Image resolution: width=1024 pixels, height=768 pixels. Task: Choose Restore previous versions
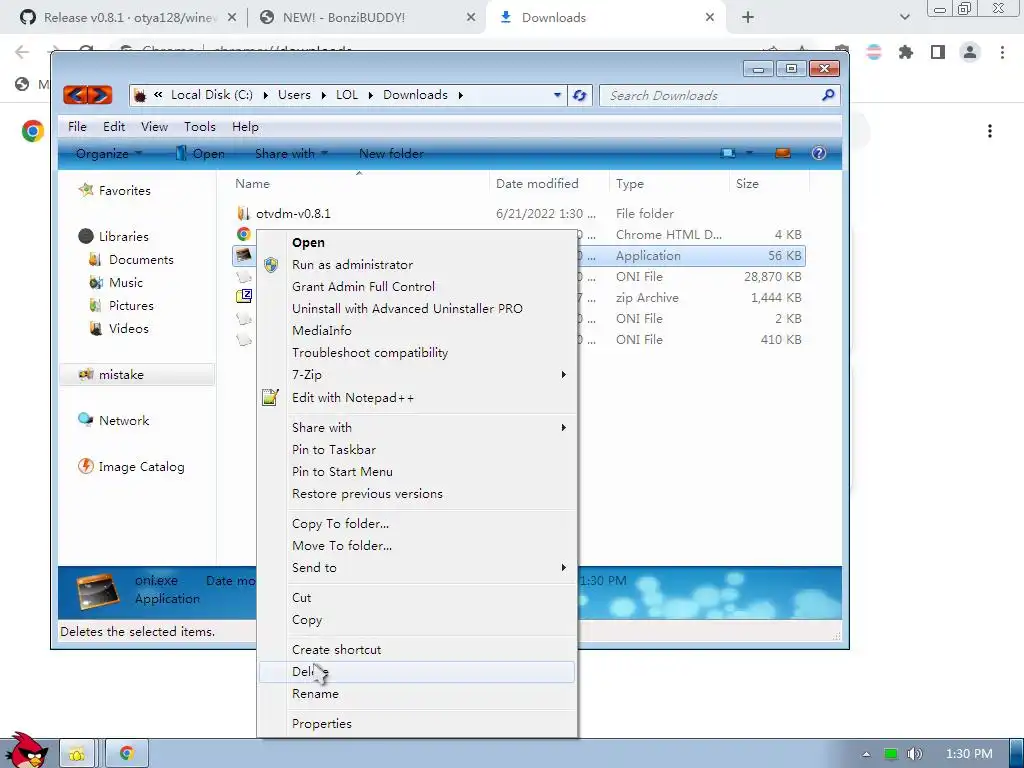click(417, 494)
